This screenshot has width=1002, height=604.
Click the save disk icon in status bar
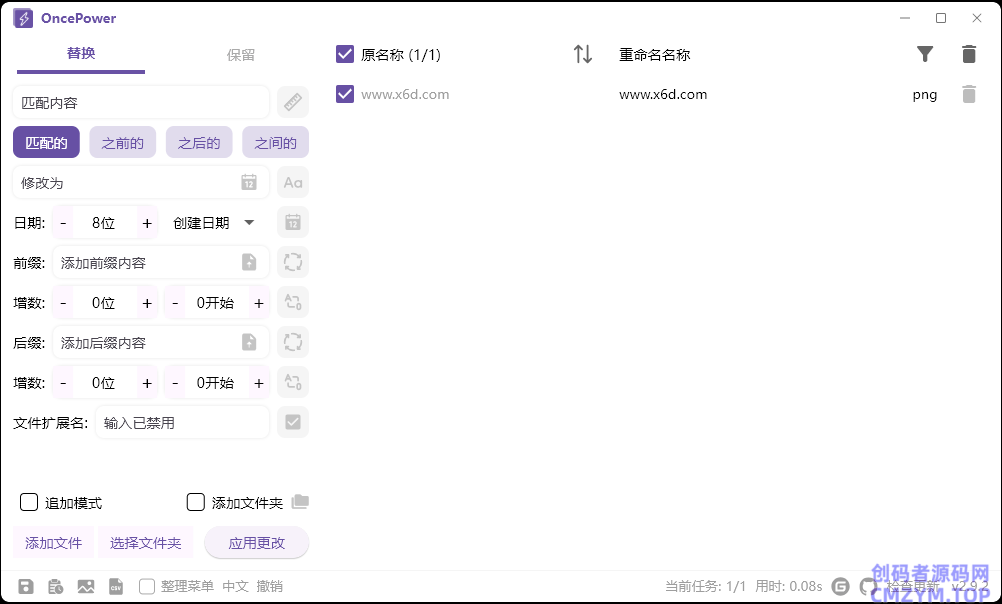[x=26, y=587]
